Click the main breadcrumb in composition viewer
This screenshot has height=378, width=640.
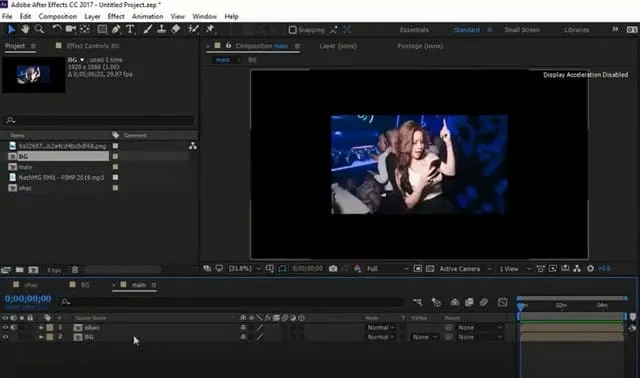click(222, 60)
